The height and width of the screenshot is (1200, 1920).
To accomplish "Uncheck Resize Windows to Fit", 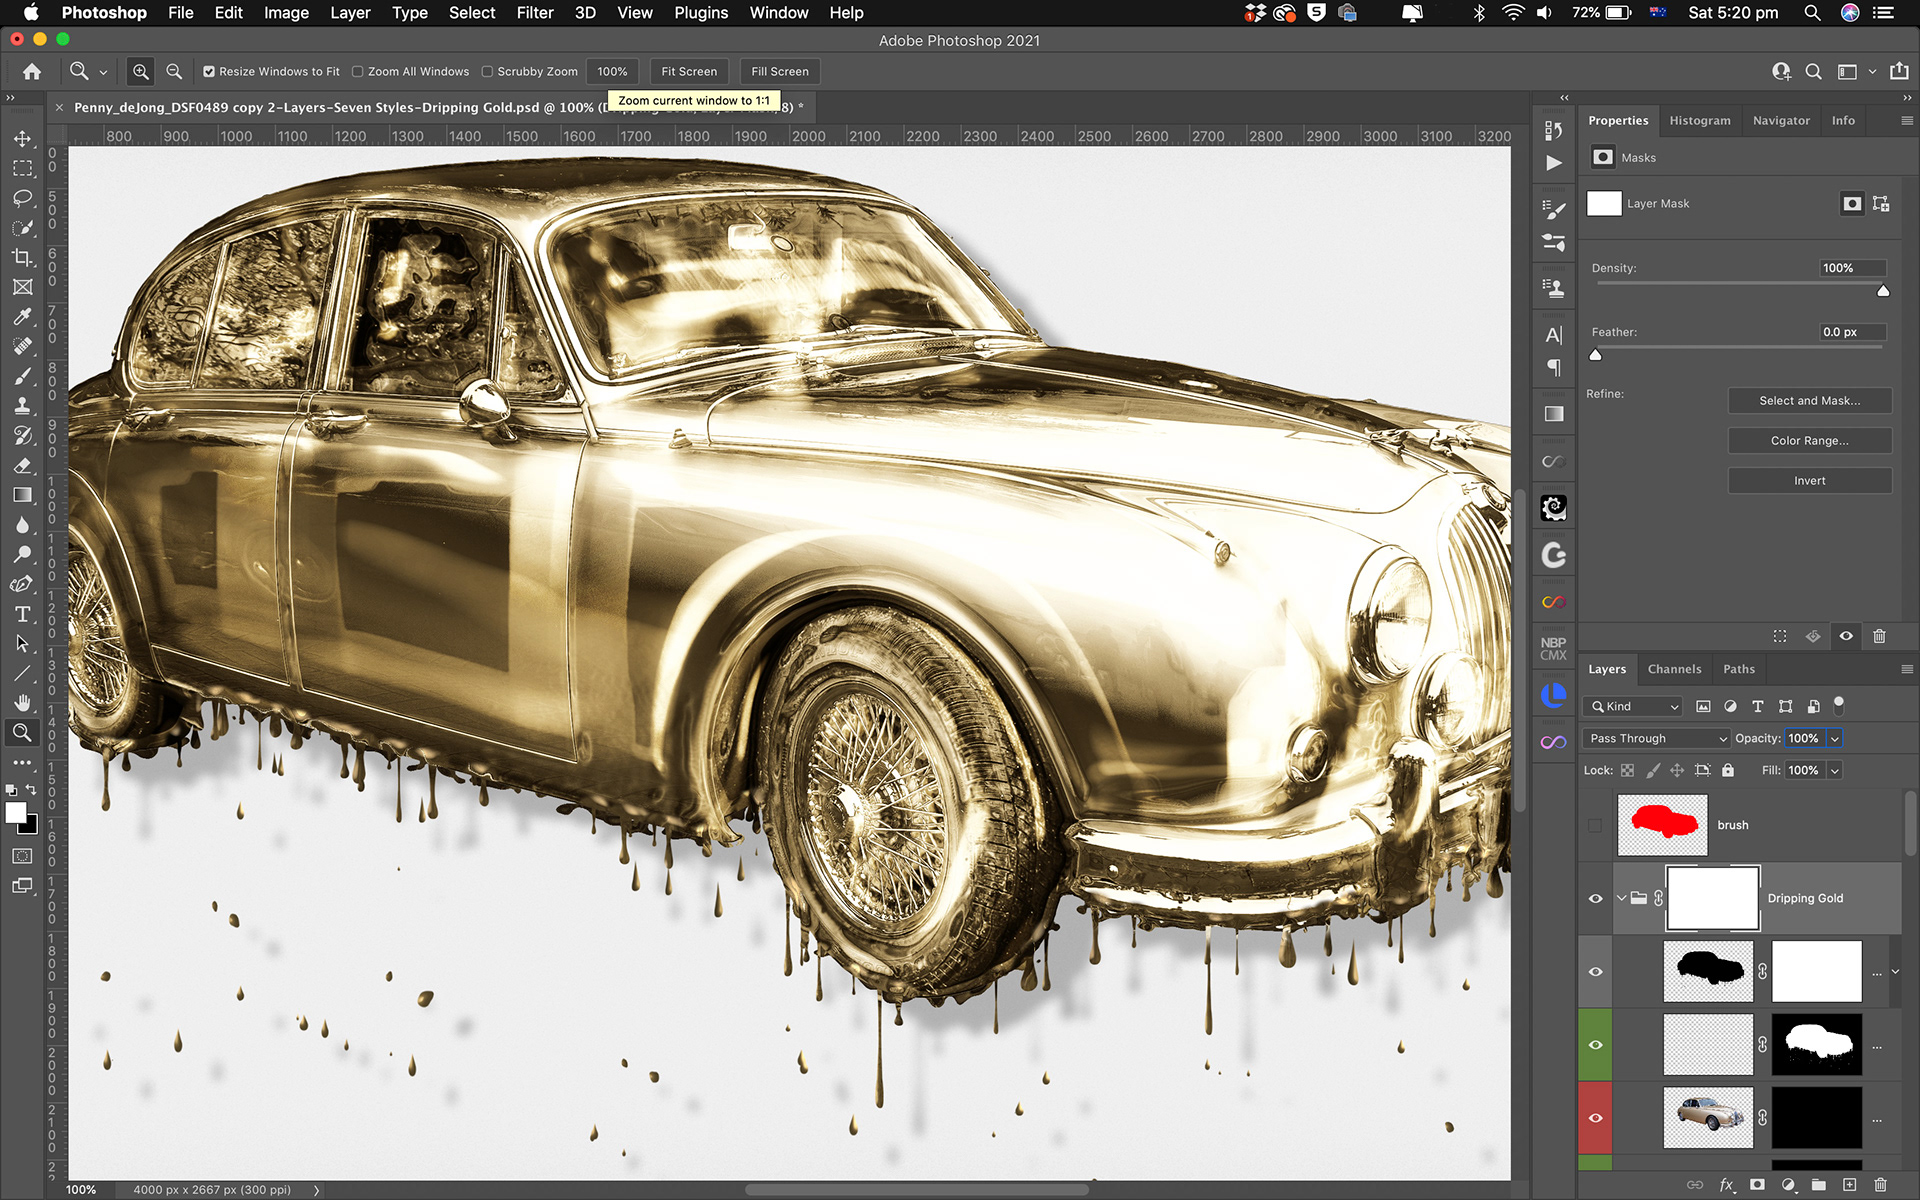I will [x=209, y=72].
